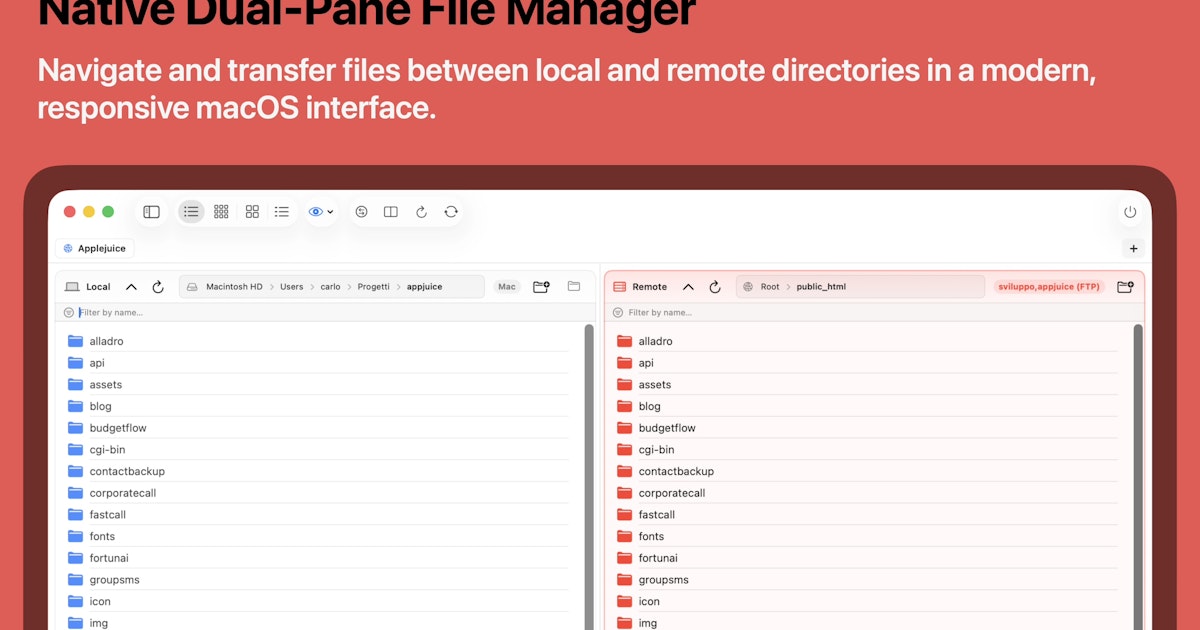Click the Mac badge in Local pane

coord(507,287)
